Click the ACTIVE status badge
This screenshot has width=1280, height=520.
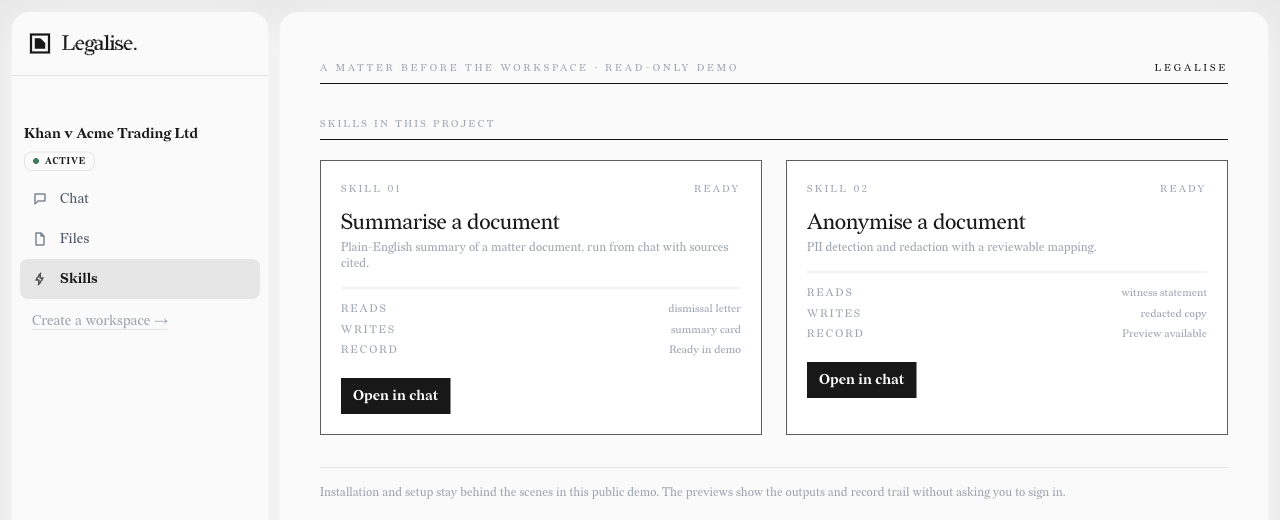tap(59, 161)
